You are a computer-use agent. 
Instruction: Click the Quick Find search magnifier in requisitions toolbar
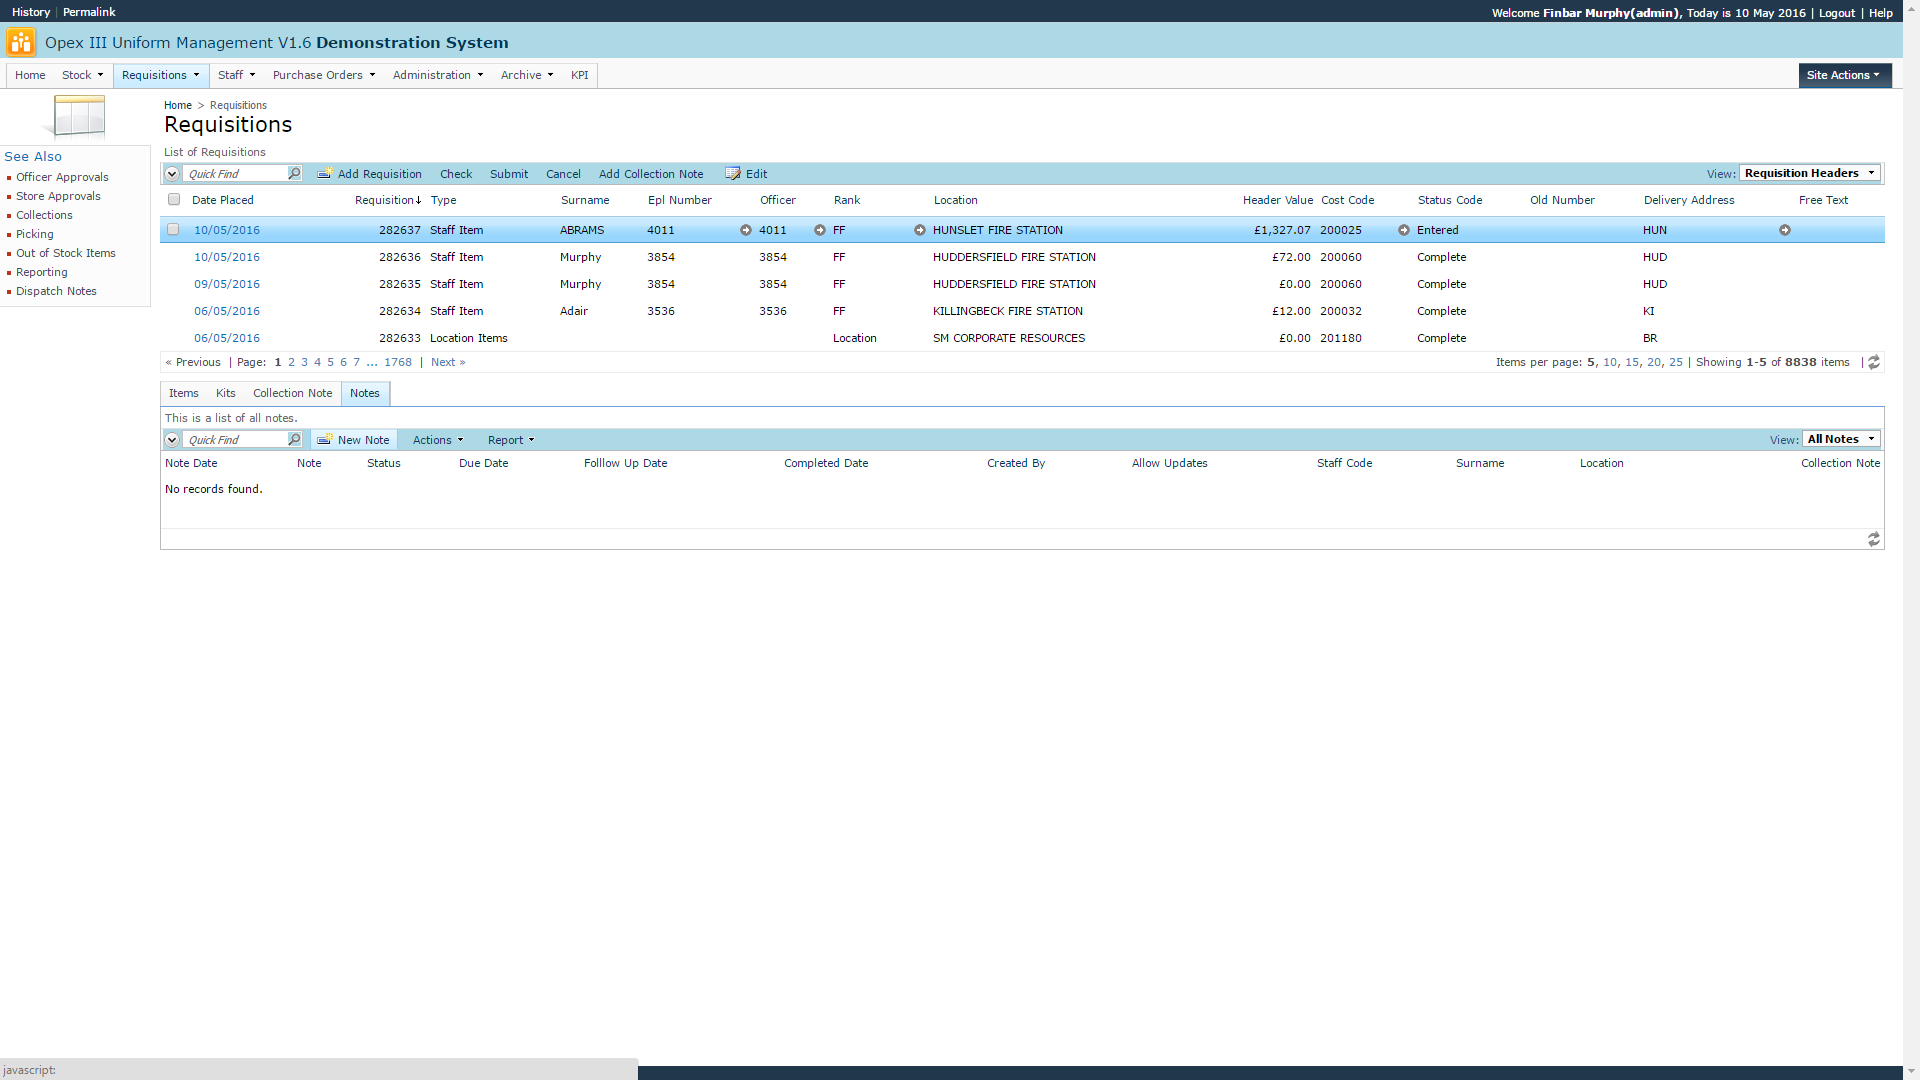click(x=294, y=173)
